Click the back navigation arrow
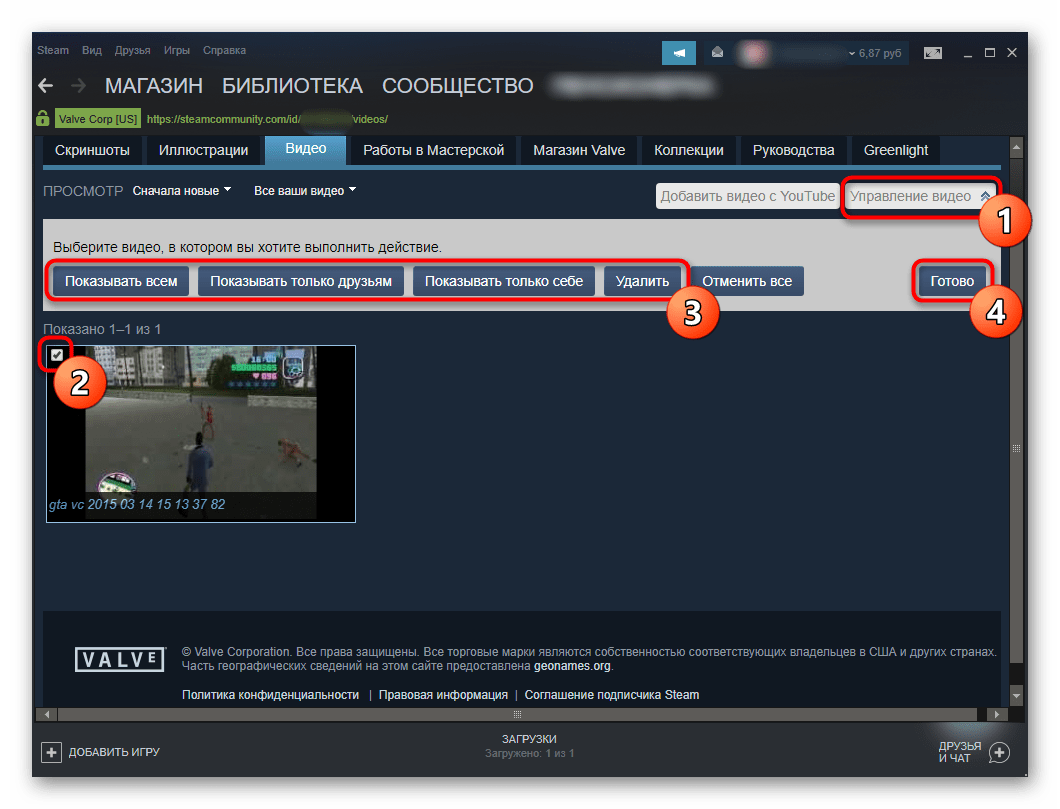Image resolution: width=1060 pixels, height=809 pixels. pos(45,86)
